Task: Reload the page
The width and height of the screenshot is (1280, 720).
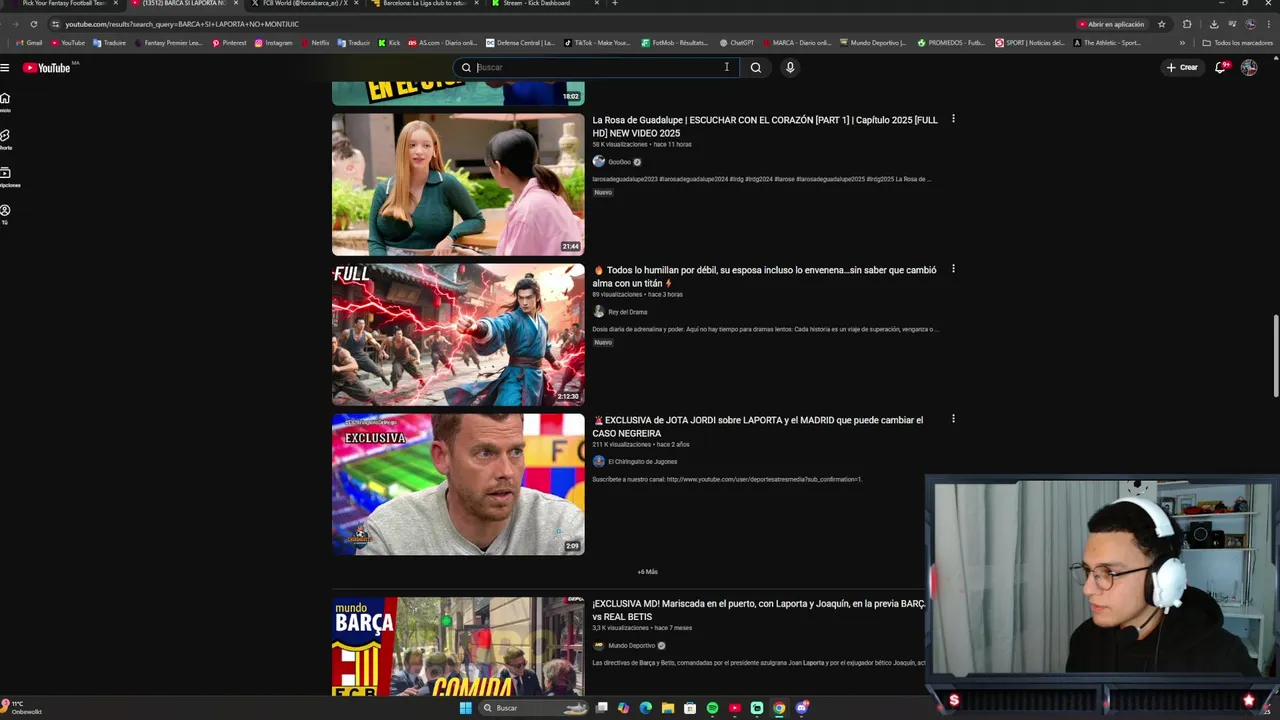Action: (34, 24)
